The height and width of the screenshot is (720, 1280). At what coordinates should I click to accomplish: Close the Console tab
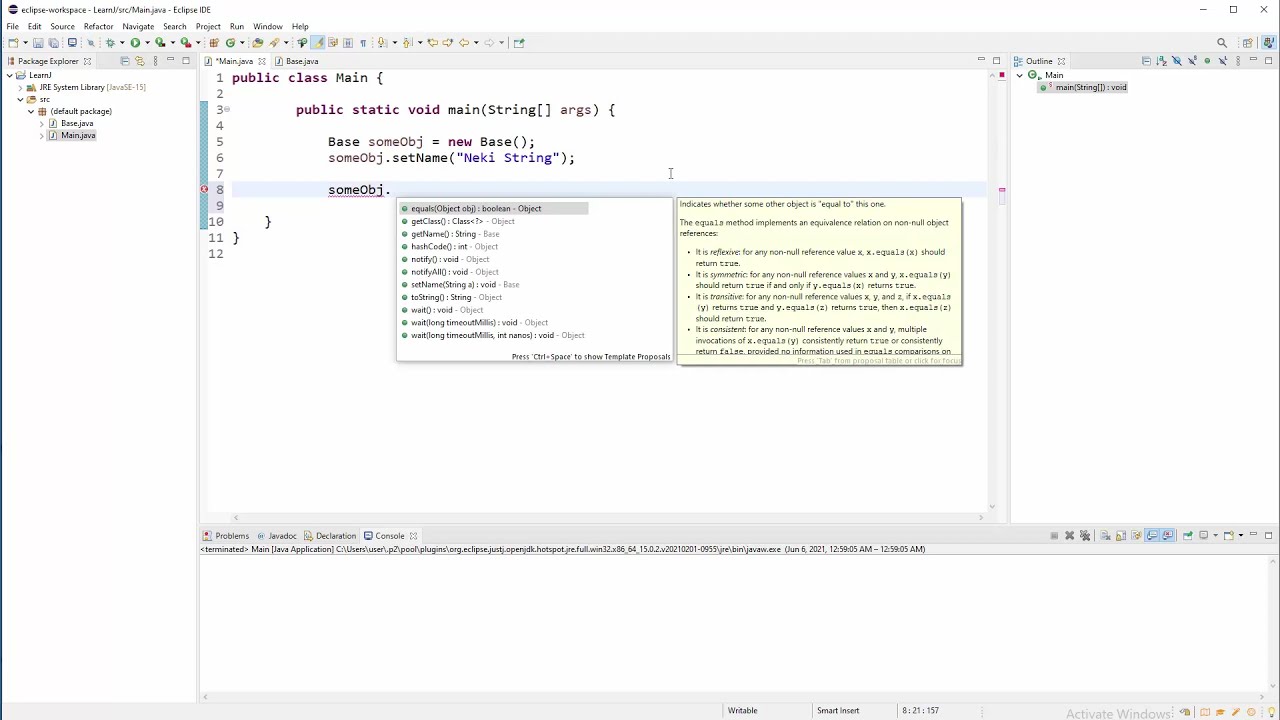coord(413,536)
